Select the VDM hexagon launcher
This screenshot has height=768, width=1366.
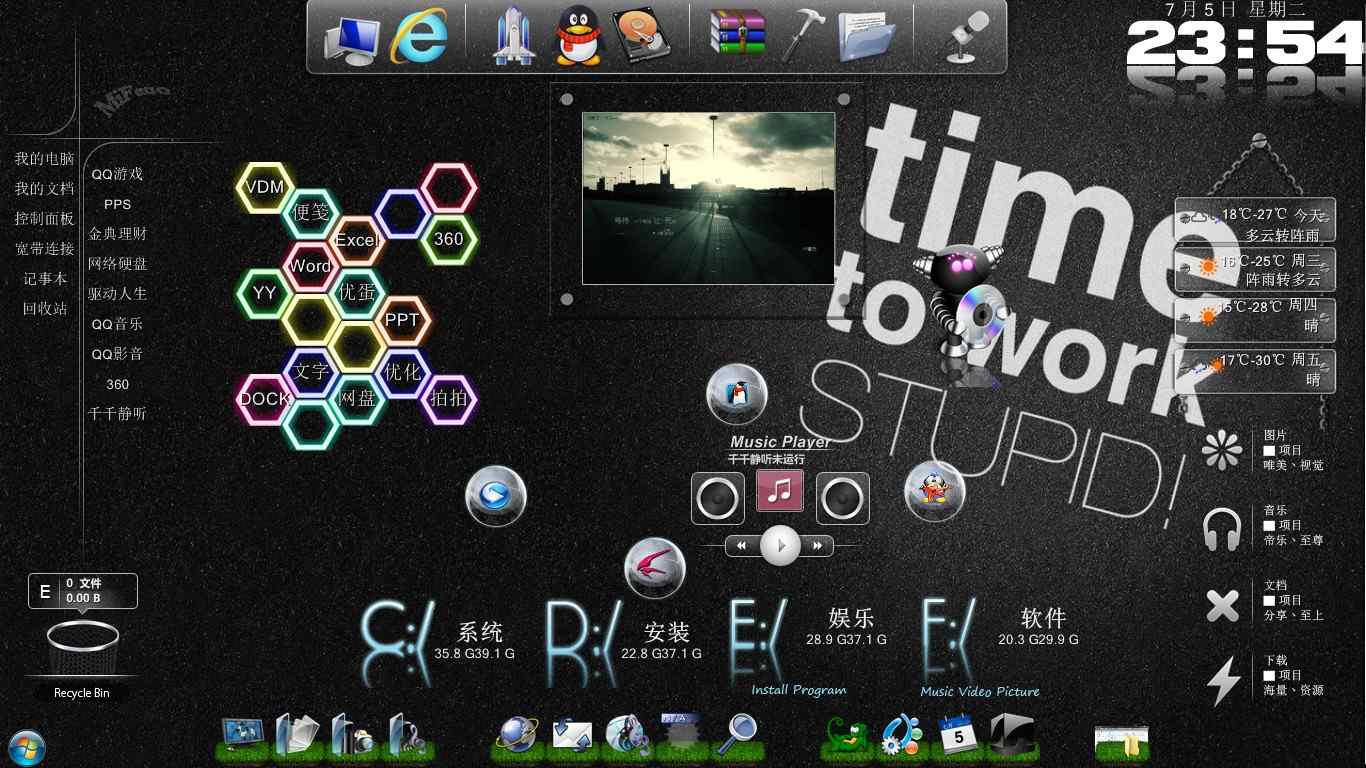[265, 187]
